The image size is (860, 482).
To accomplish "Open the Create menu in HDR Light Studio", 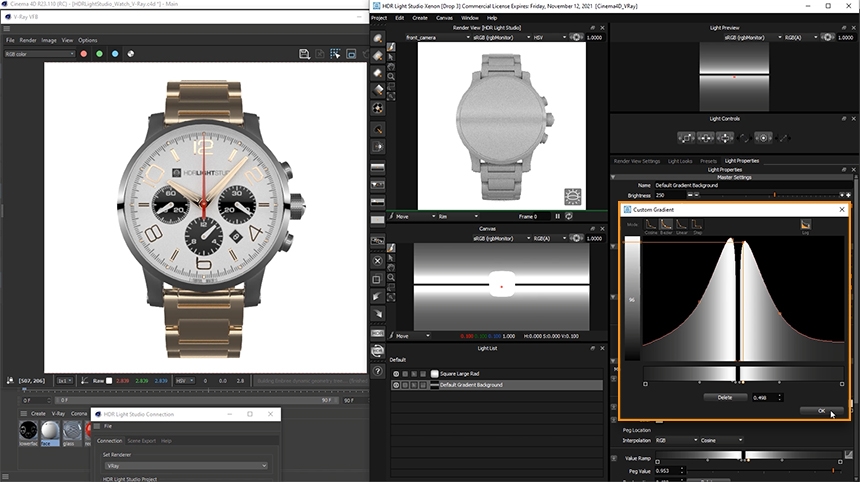I will click(x=420, y=18).
